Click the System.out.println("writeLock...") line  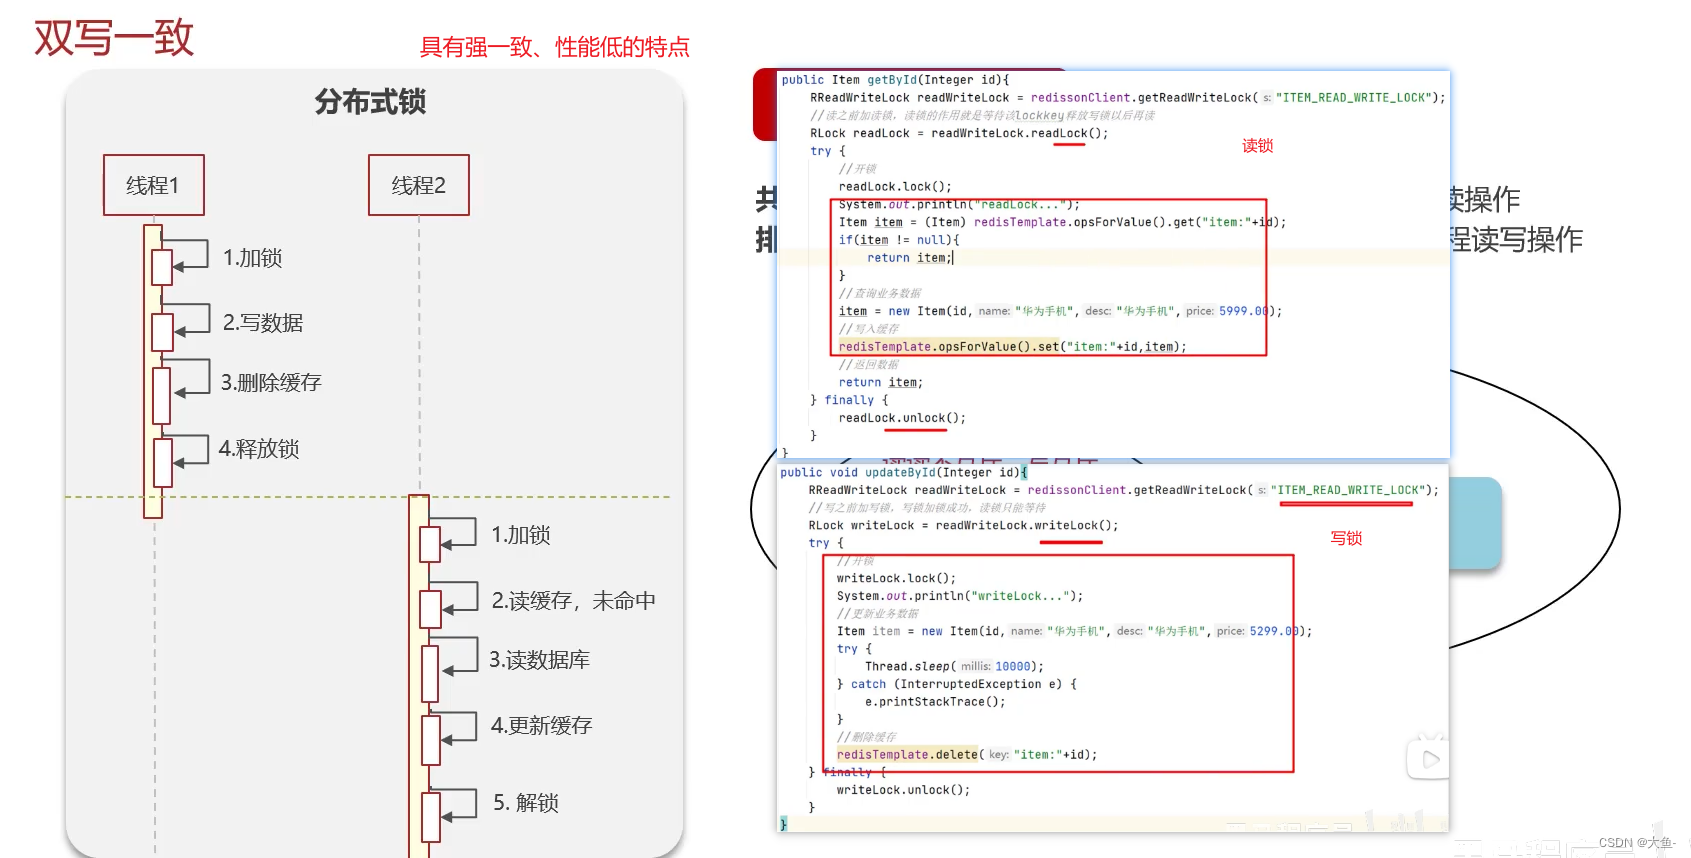pos(960,596)
